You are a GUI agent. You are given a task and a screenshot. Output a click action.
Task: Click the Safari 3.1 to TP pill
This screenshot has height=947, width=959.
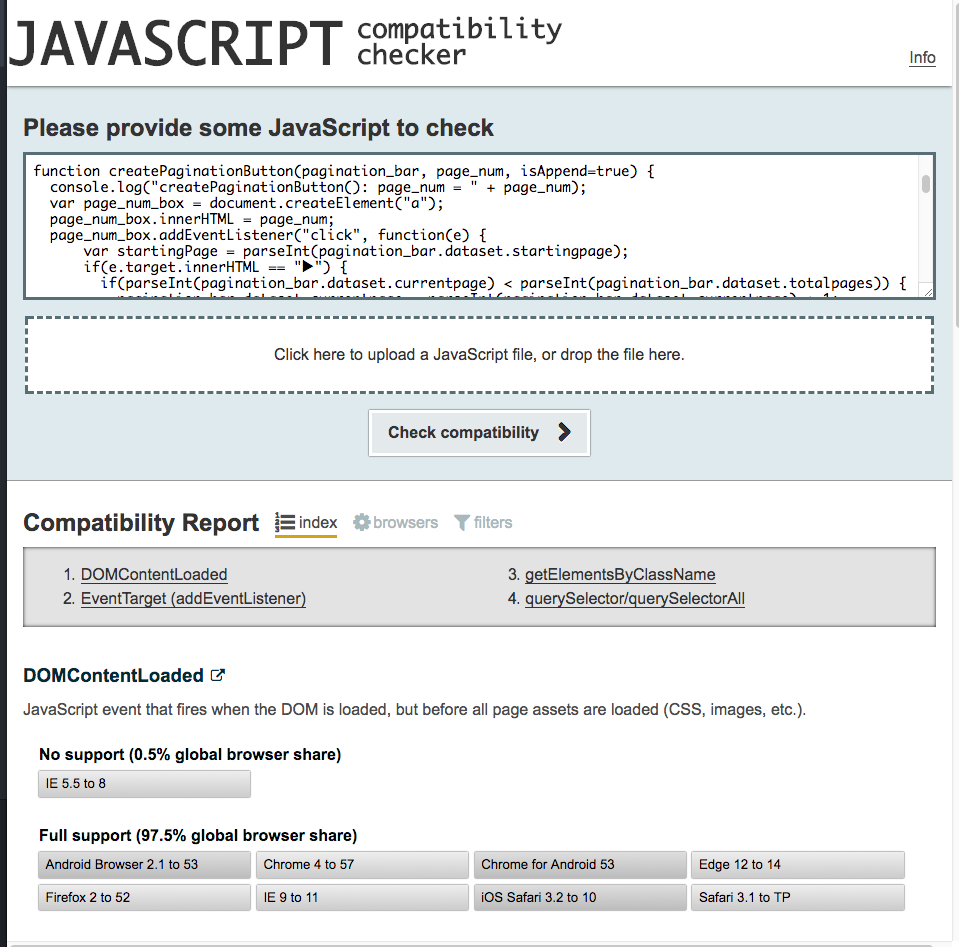(x=797, y=897)
